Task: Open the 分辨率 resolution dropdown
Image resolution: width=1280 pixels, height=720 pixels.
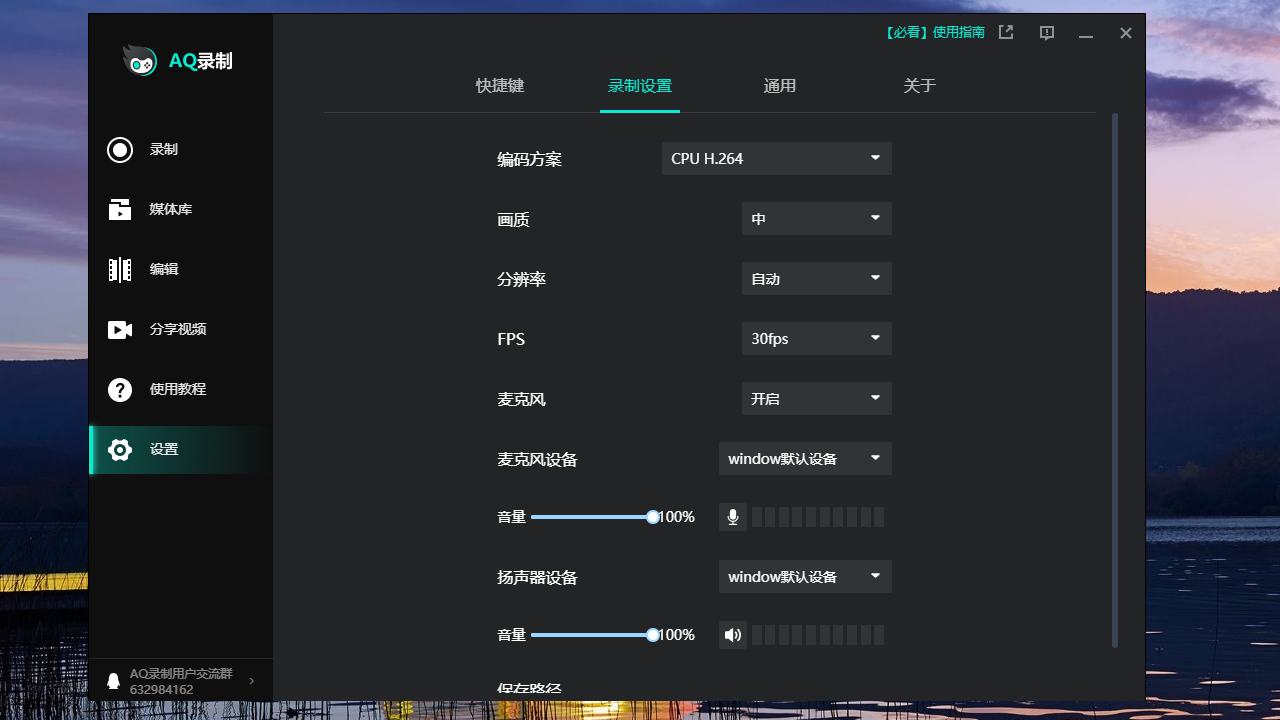Action: (816, 278)
